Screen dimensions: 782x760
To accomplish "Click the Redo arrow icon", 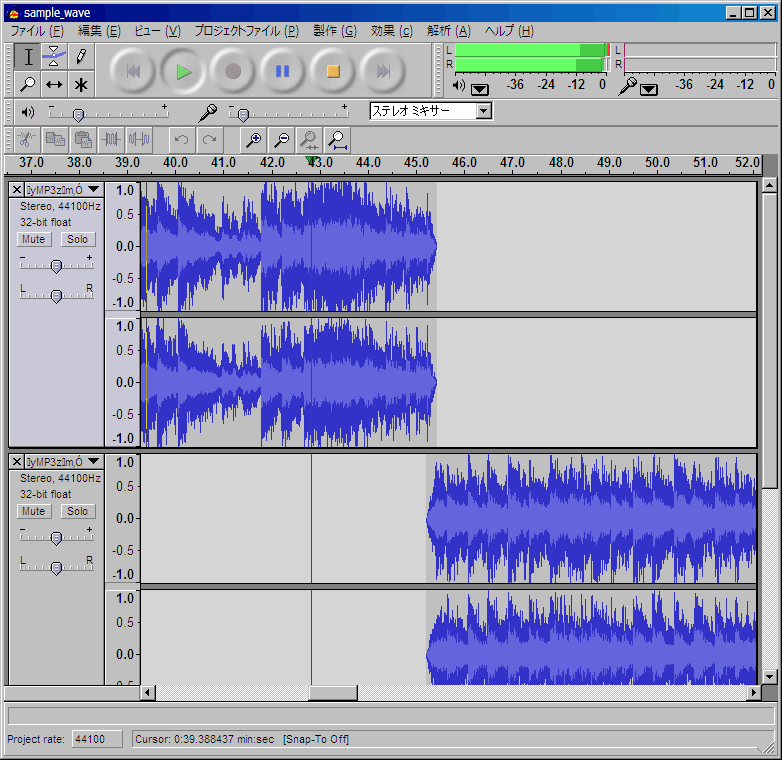I will (209, 140).
